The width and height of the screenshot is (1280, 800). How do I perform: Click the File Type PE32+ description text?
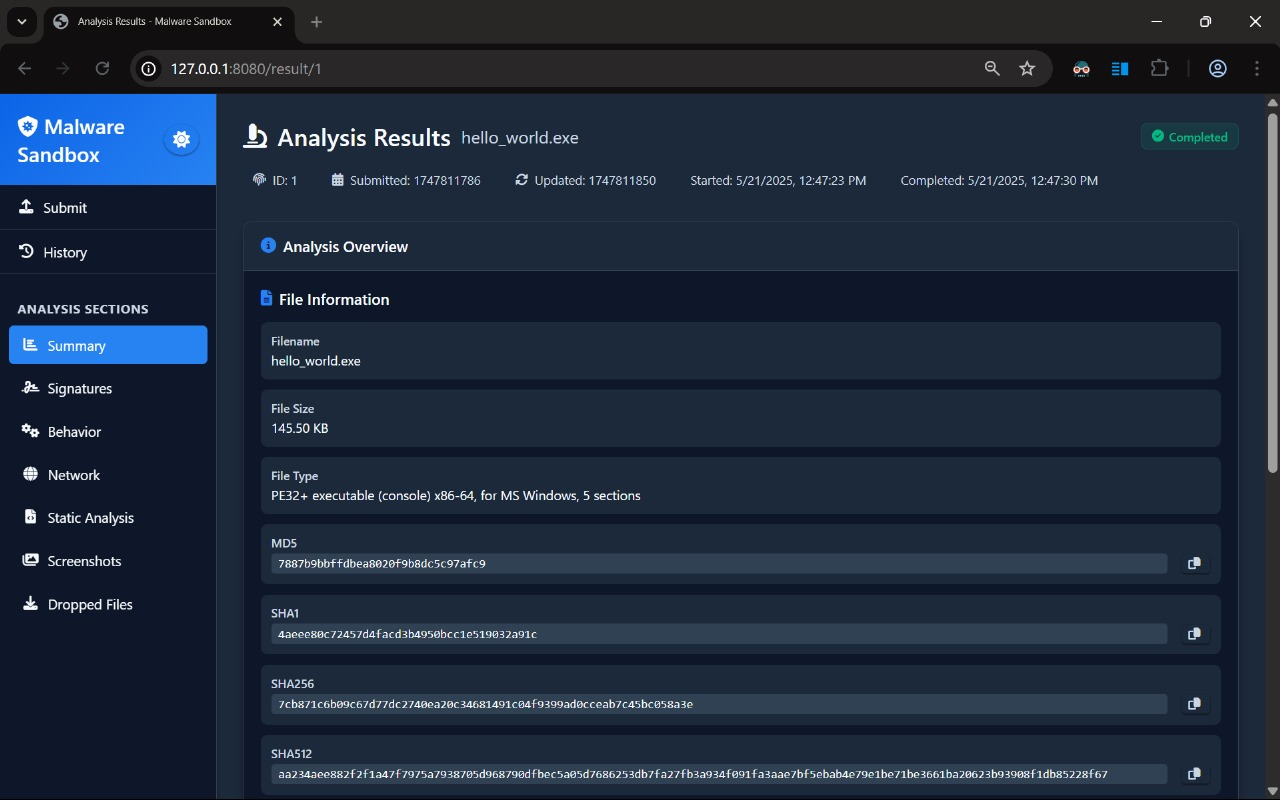456,495
